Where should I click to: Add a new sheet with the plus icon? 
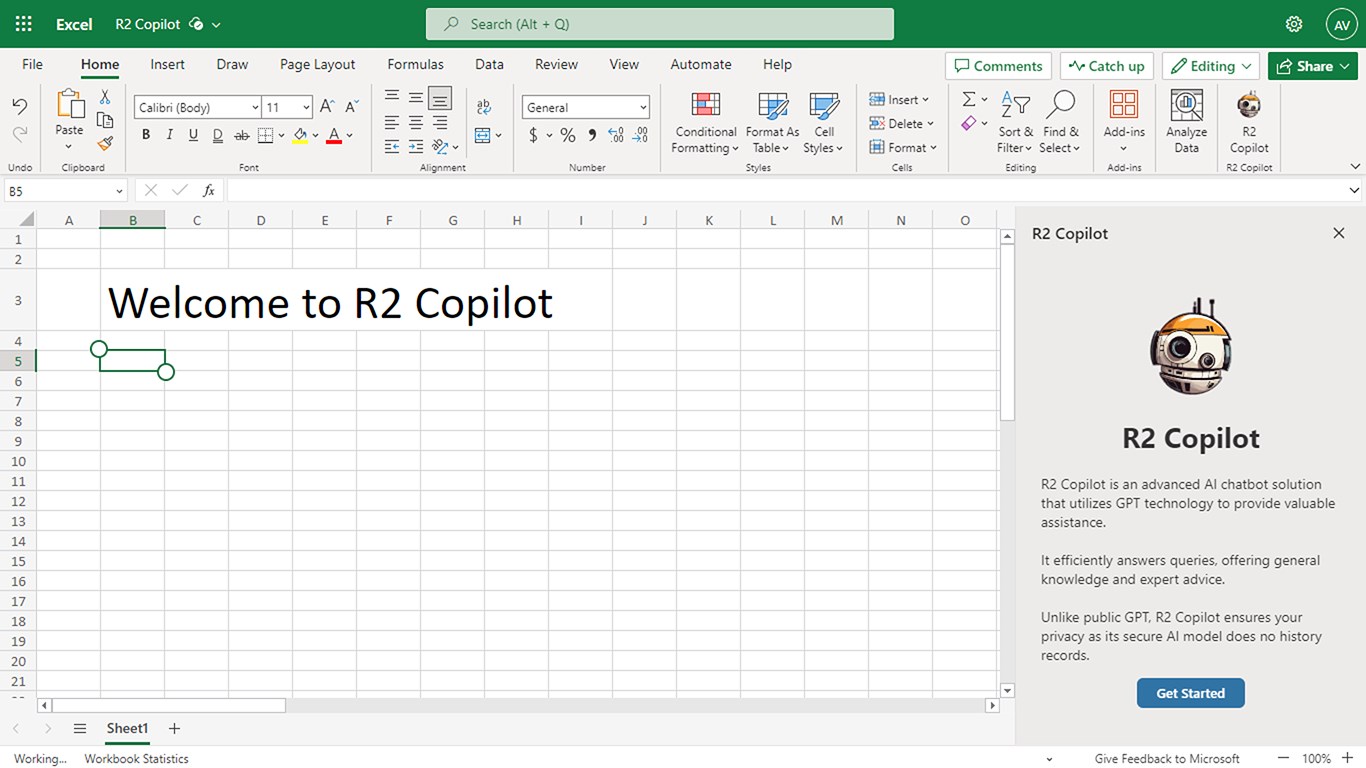coord(174,729)
